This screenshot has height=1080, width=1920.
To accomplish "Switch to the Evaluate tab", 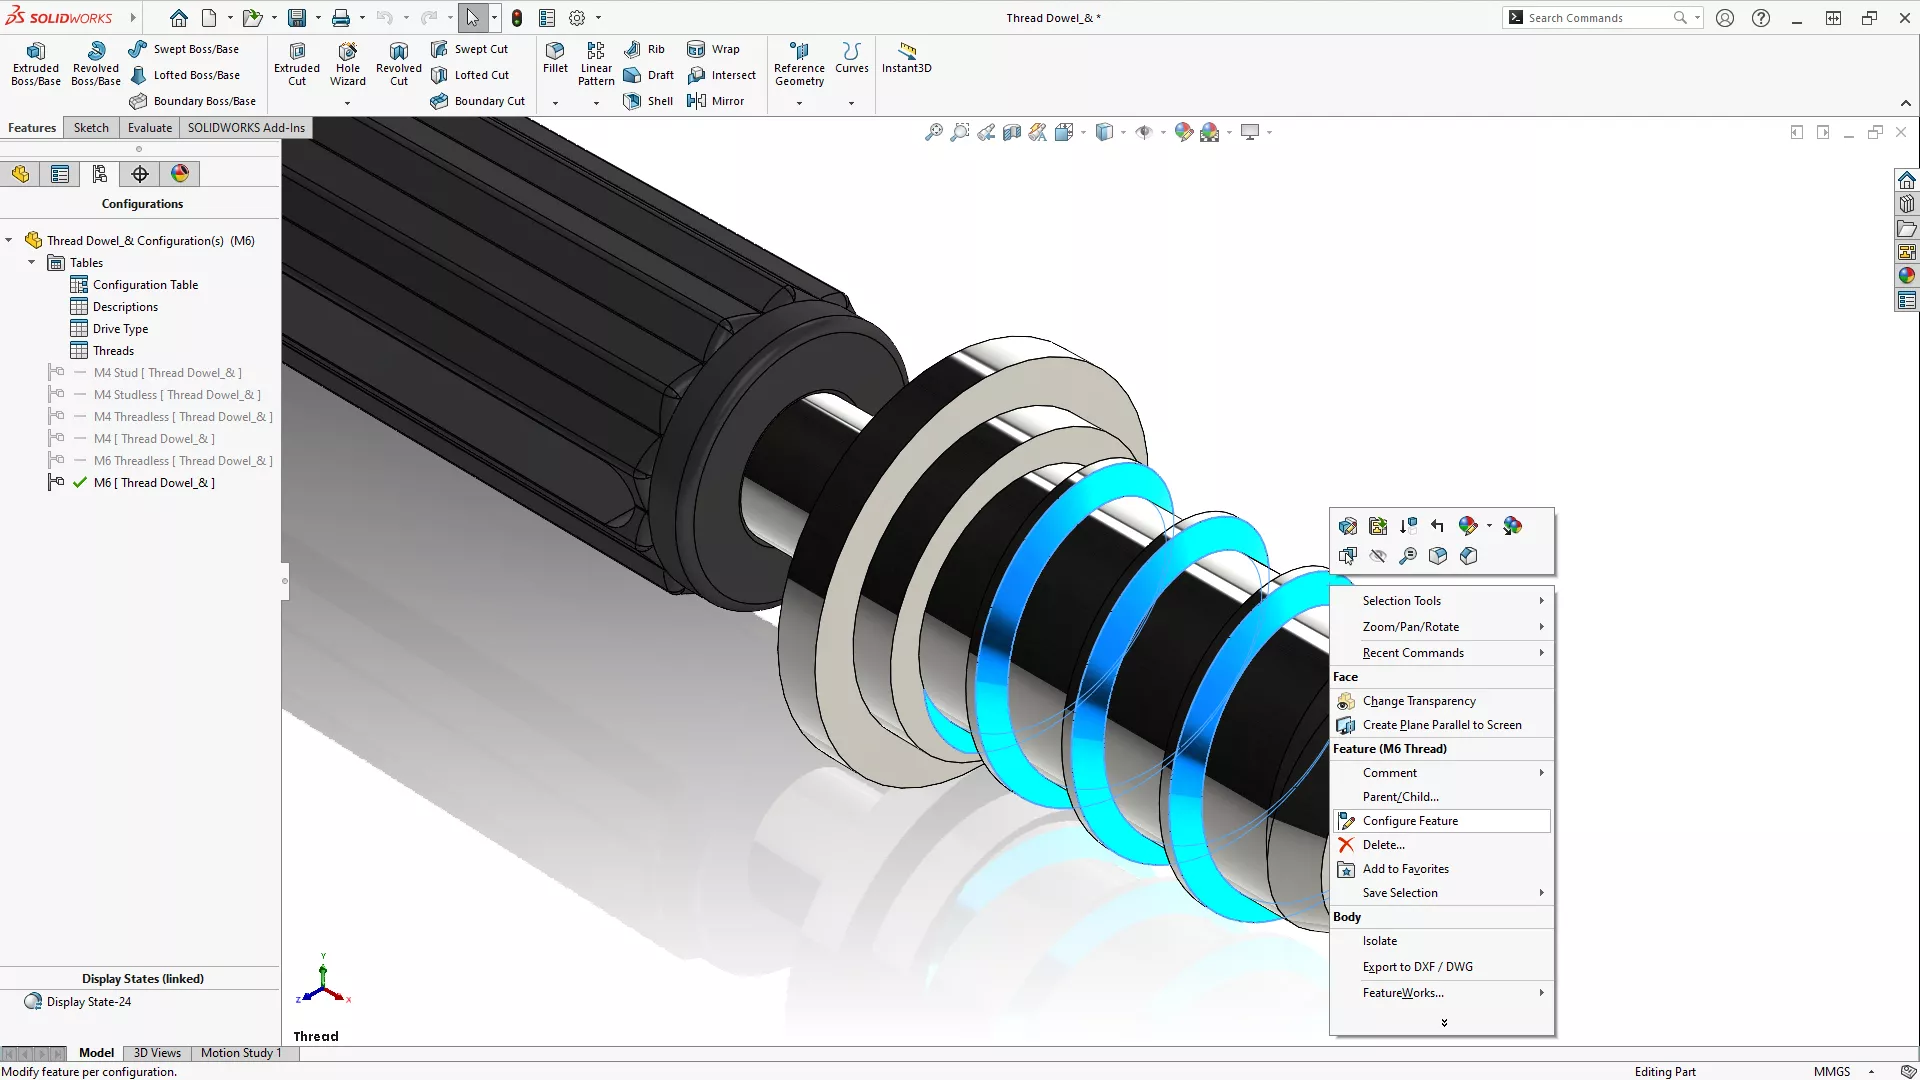I will (150, 128).
